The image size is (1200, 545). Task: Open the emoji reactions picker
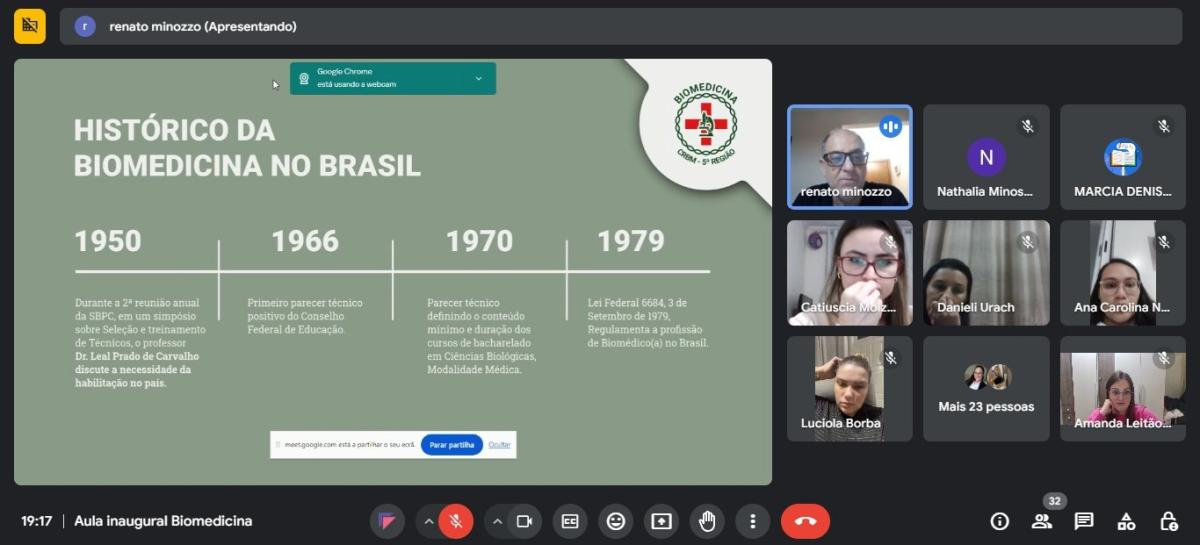click(616, 521)
